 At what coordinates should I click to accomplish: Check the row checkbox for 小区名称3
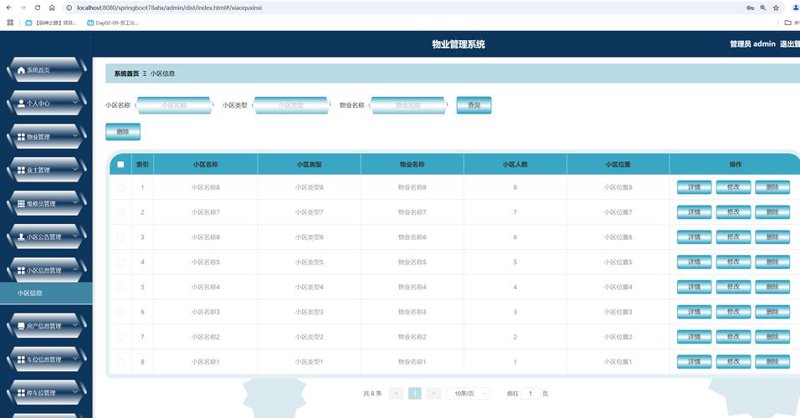[x=120, y=312]
